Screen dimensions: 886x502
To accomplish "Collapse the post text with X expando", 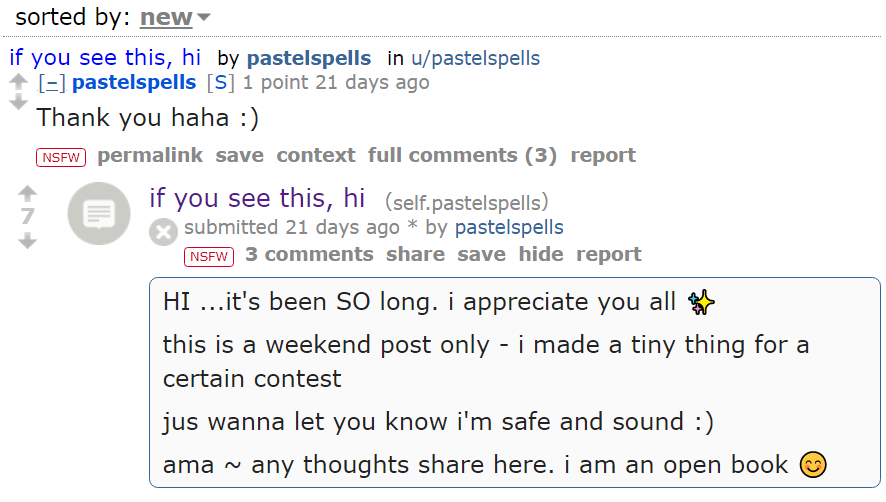I will point(163,232).
